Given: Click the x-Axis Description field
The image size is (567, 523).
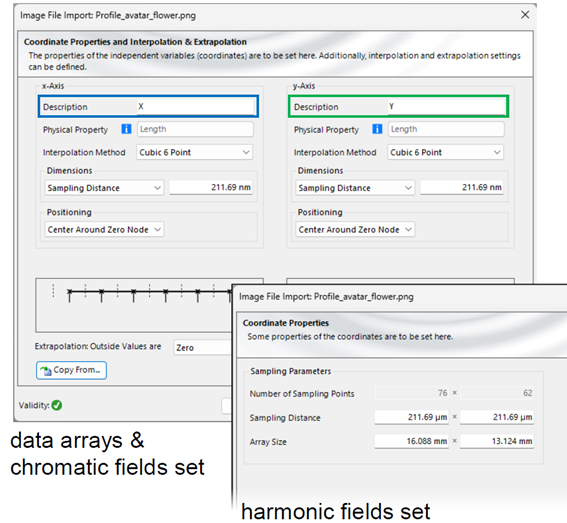Looking at the screenshot, I should tap(196, 106).
